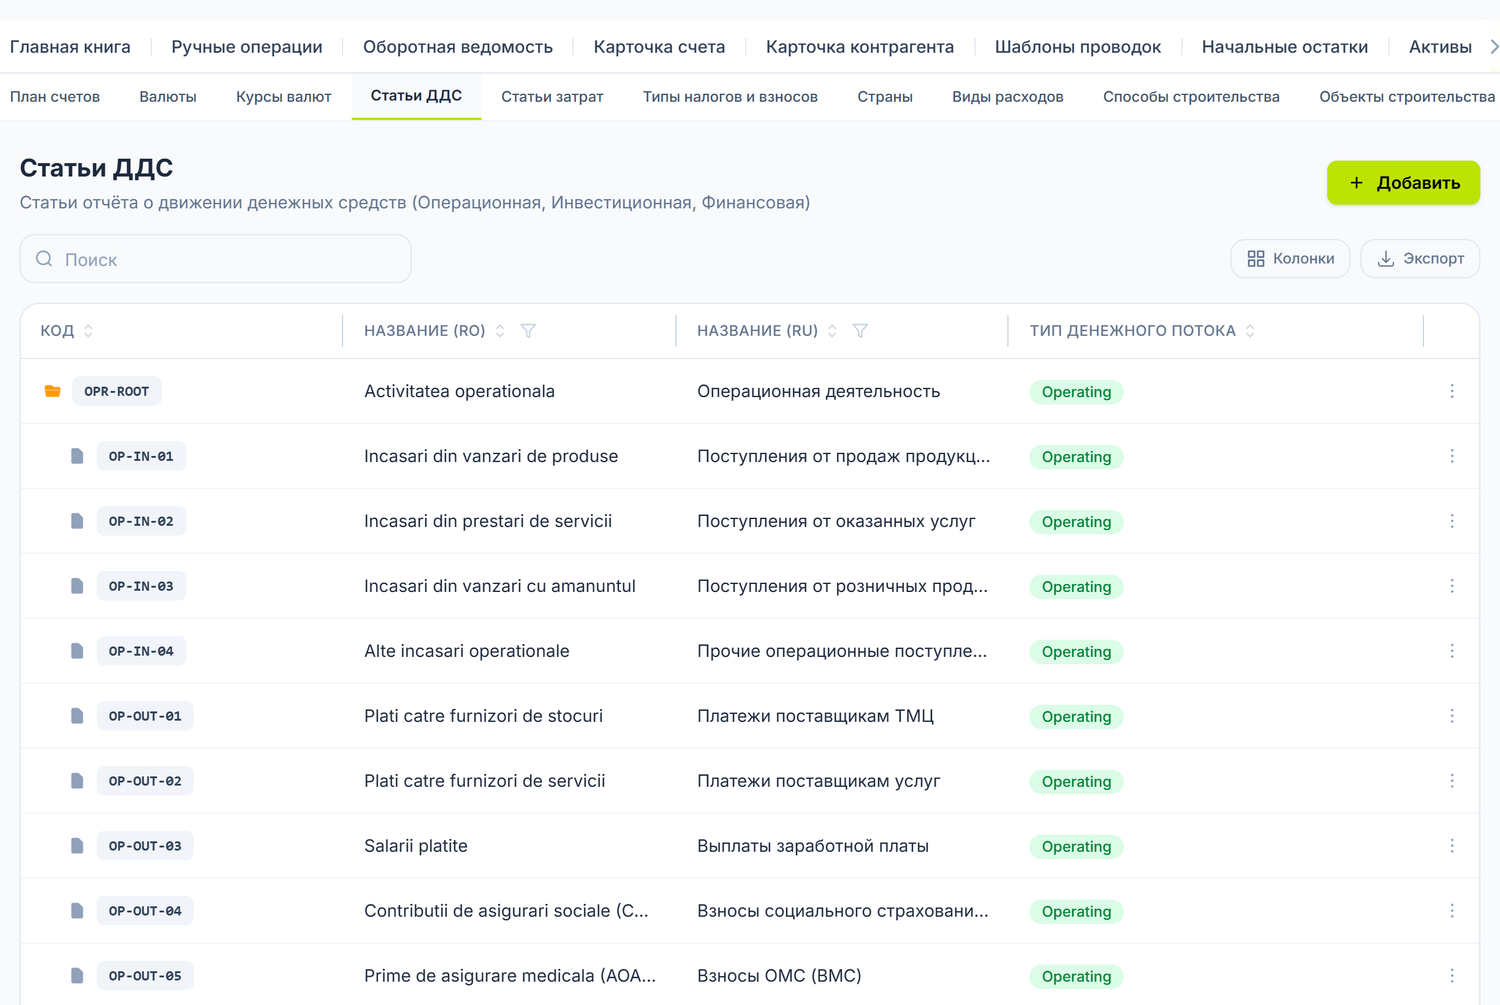Open row menu for Incasari din vanzari de produse
The height and width of the screenshot is (1005, 1500).
coord(1452,456)
